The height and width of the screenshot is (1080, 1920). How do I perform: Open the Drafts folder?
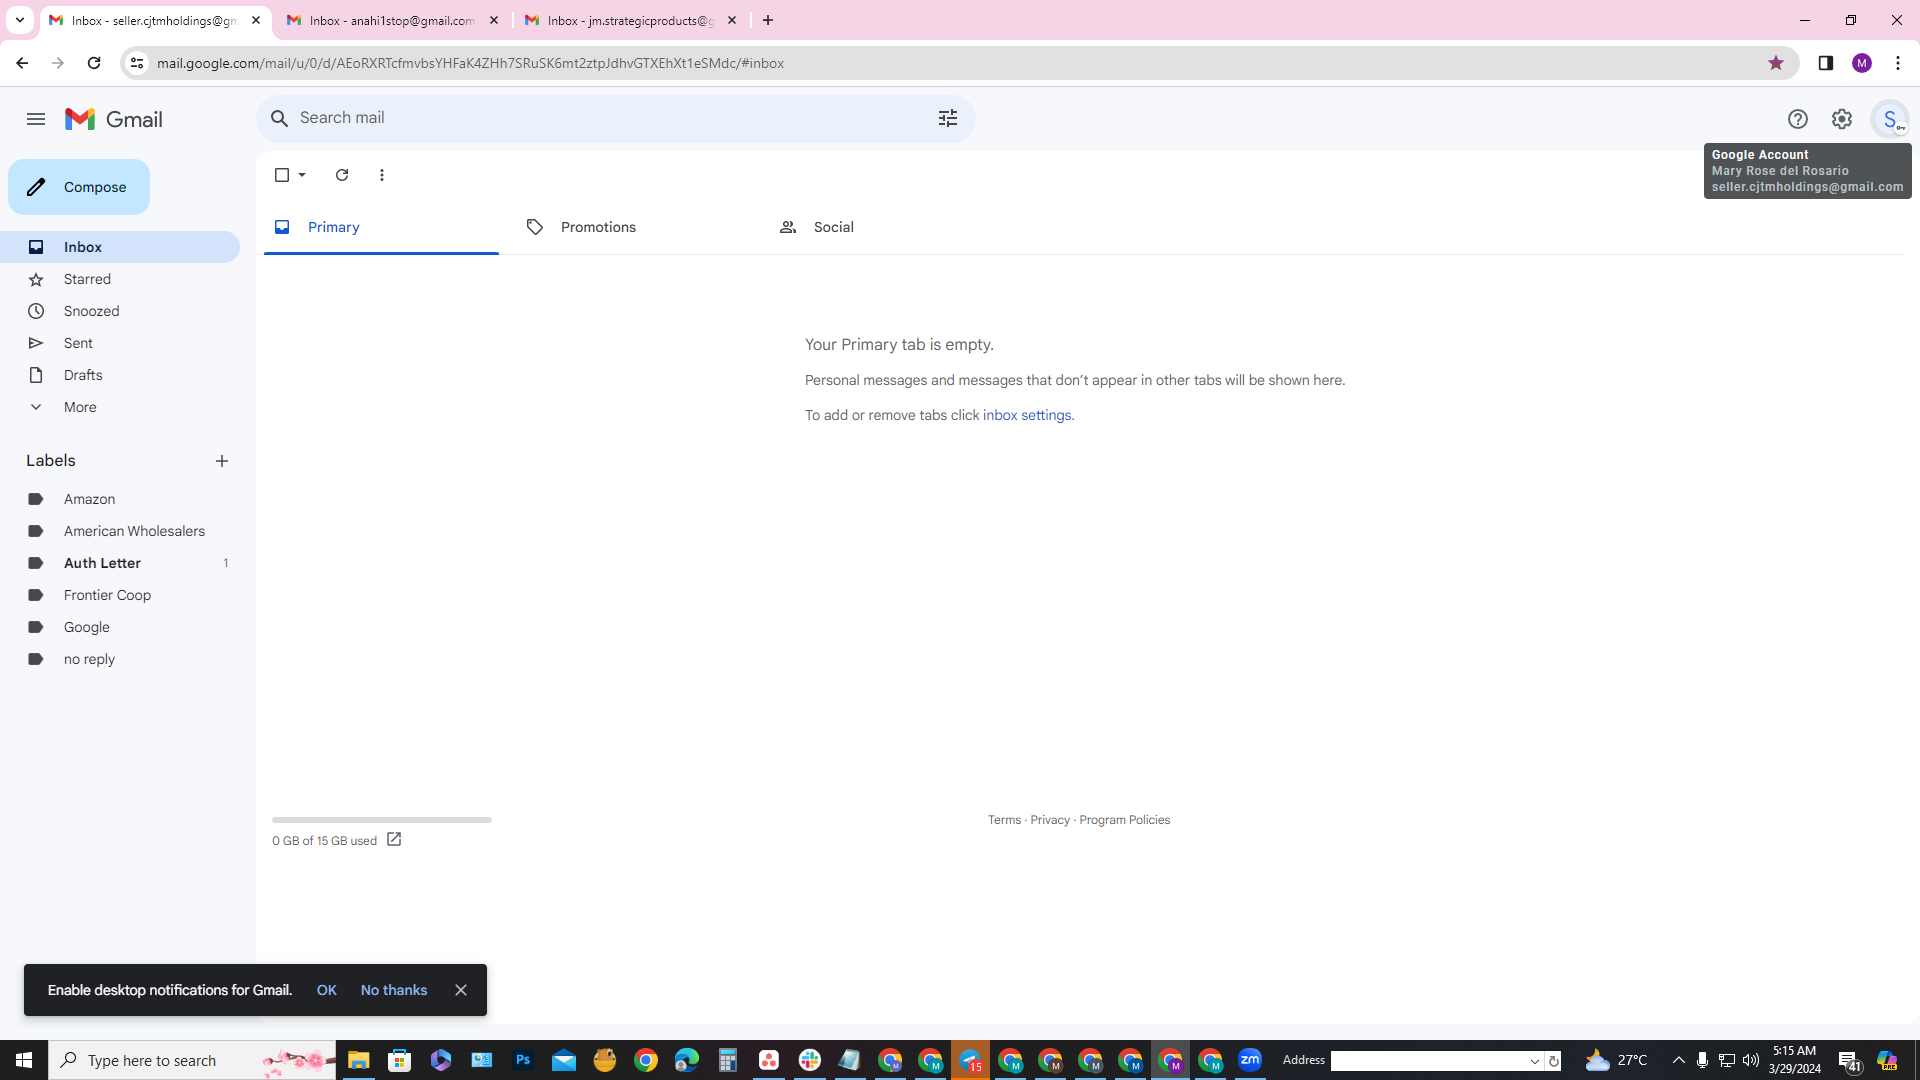[120, 375]
